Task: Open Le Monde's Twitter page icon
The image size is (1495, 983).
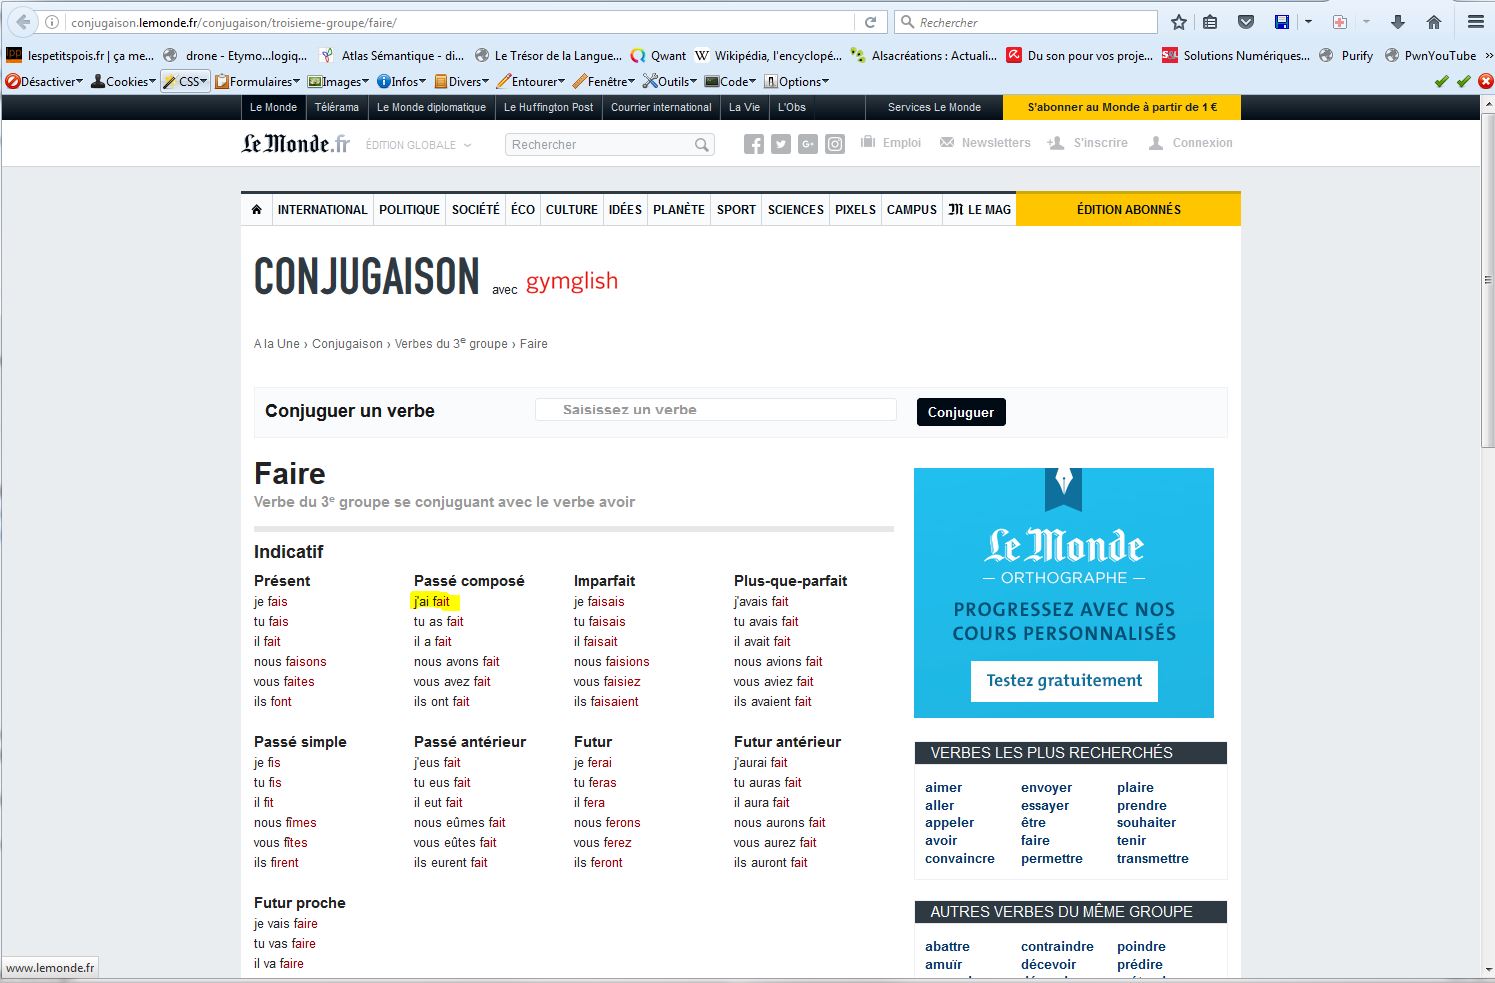Action: pyautogui.click(x=781, y=145)
